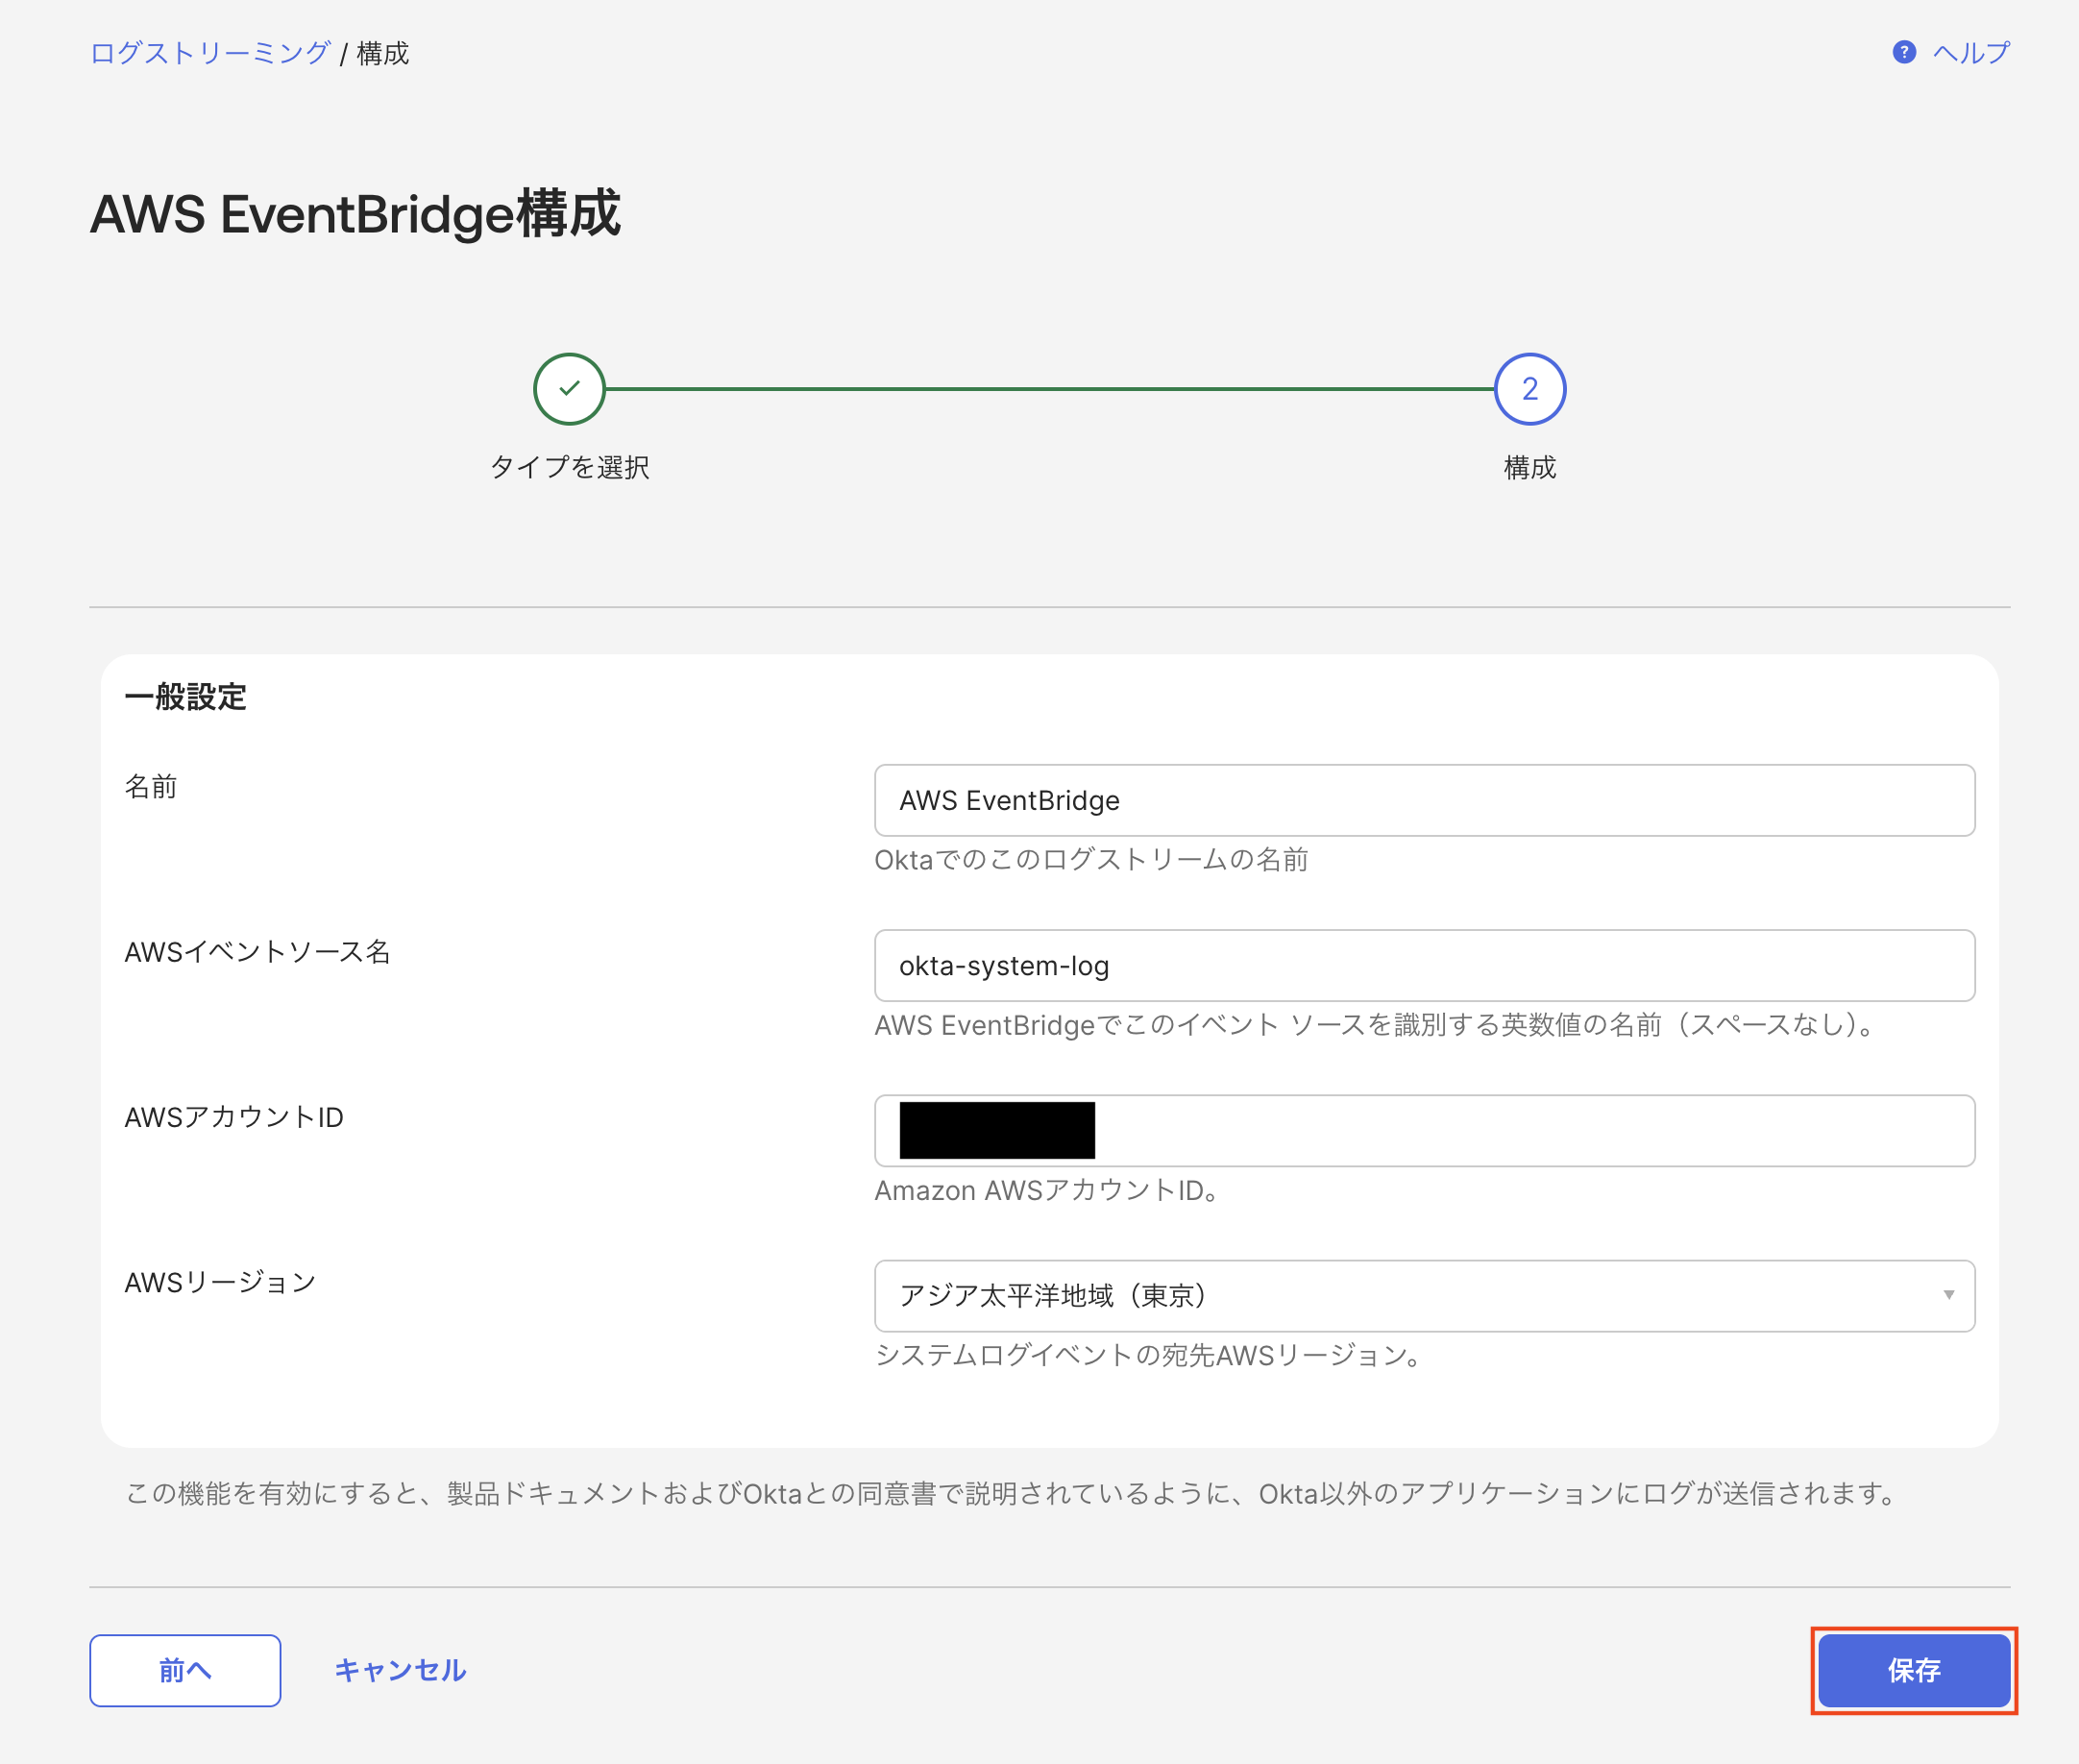Click the green progress line between steps
Viewport: 2079px width, 1764px height.
click(x=1049, y=389)
